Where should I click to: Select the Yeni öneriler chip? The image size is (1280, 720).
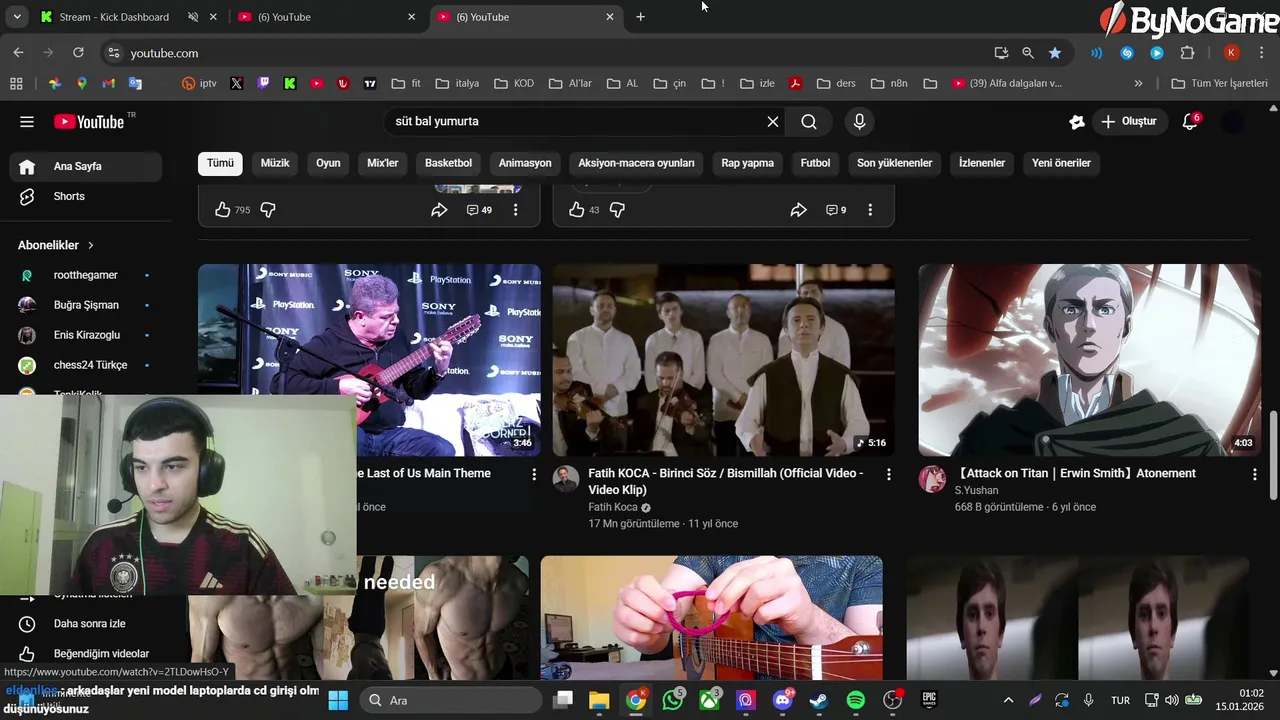pyautogui.click(x=1061, y=163)
